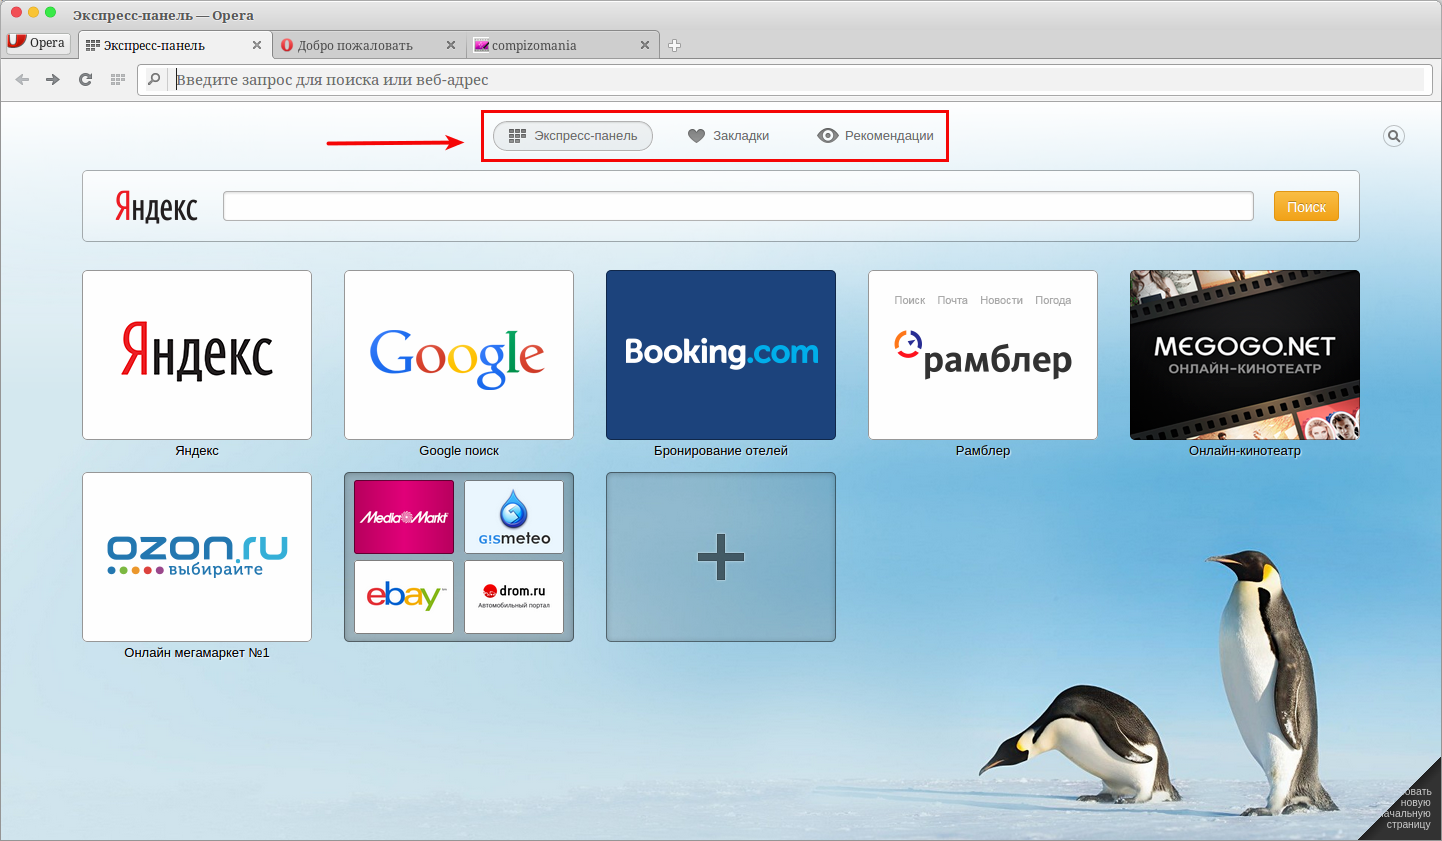Go forward with the forward arrow
Viewport: 1442px width, 841px height.
click(53, 80)
